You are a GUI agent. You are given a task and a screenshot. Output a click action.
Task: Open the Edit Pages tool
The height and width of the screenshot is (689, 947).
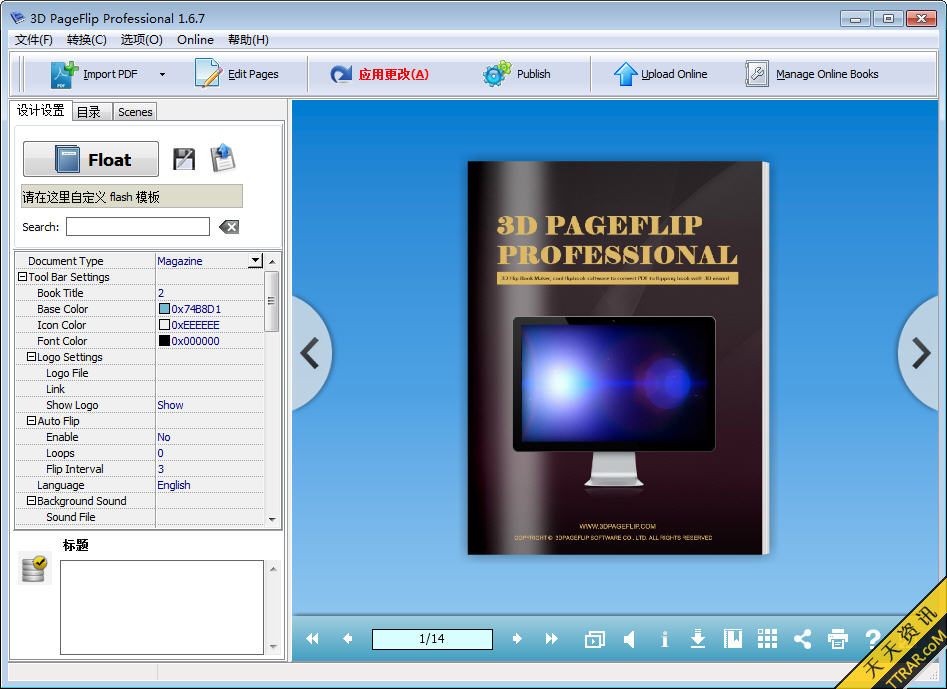(x=237, y=74)
